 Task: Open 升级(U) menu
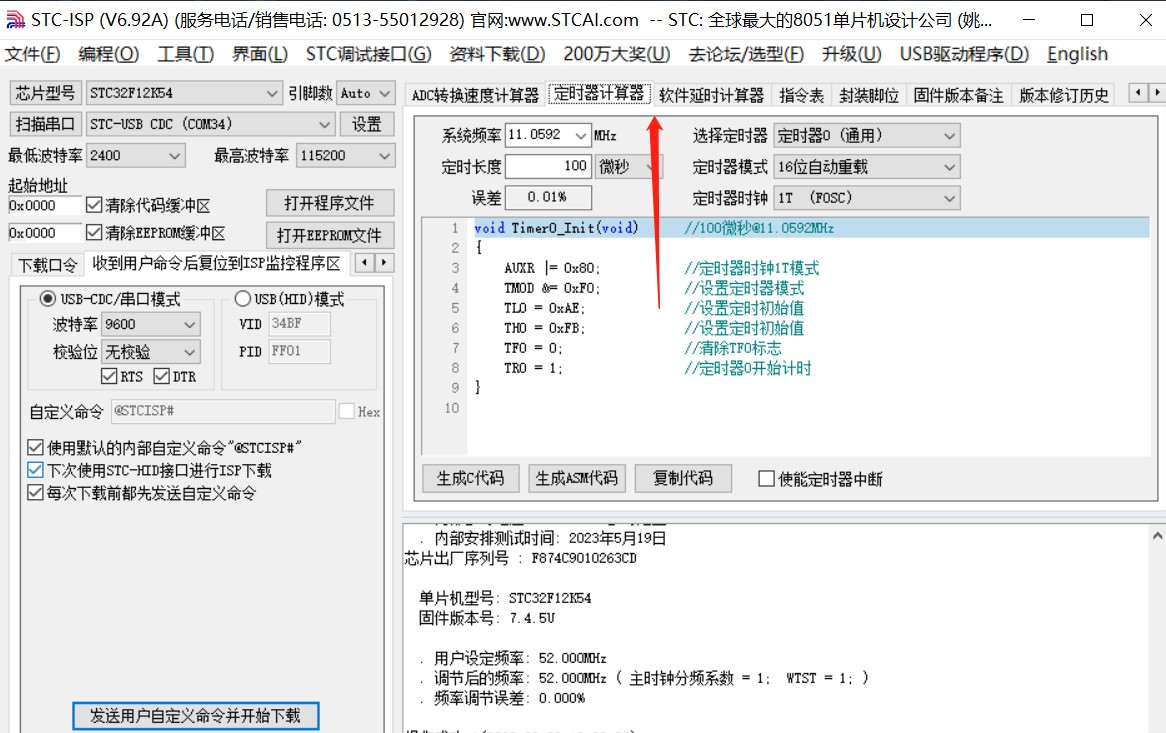(851, 54)
